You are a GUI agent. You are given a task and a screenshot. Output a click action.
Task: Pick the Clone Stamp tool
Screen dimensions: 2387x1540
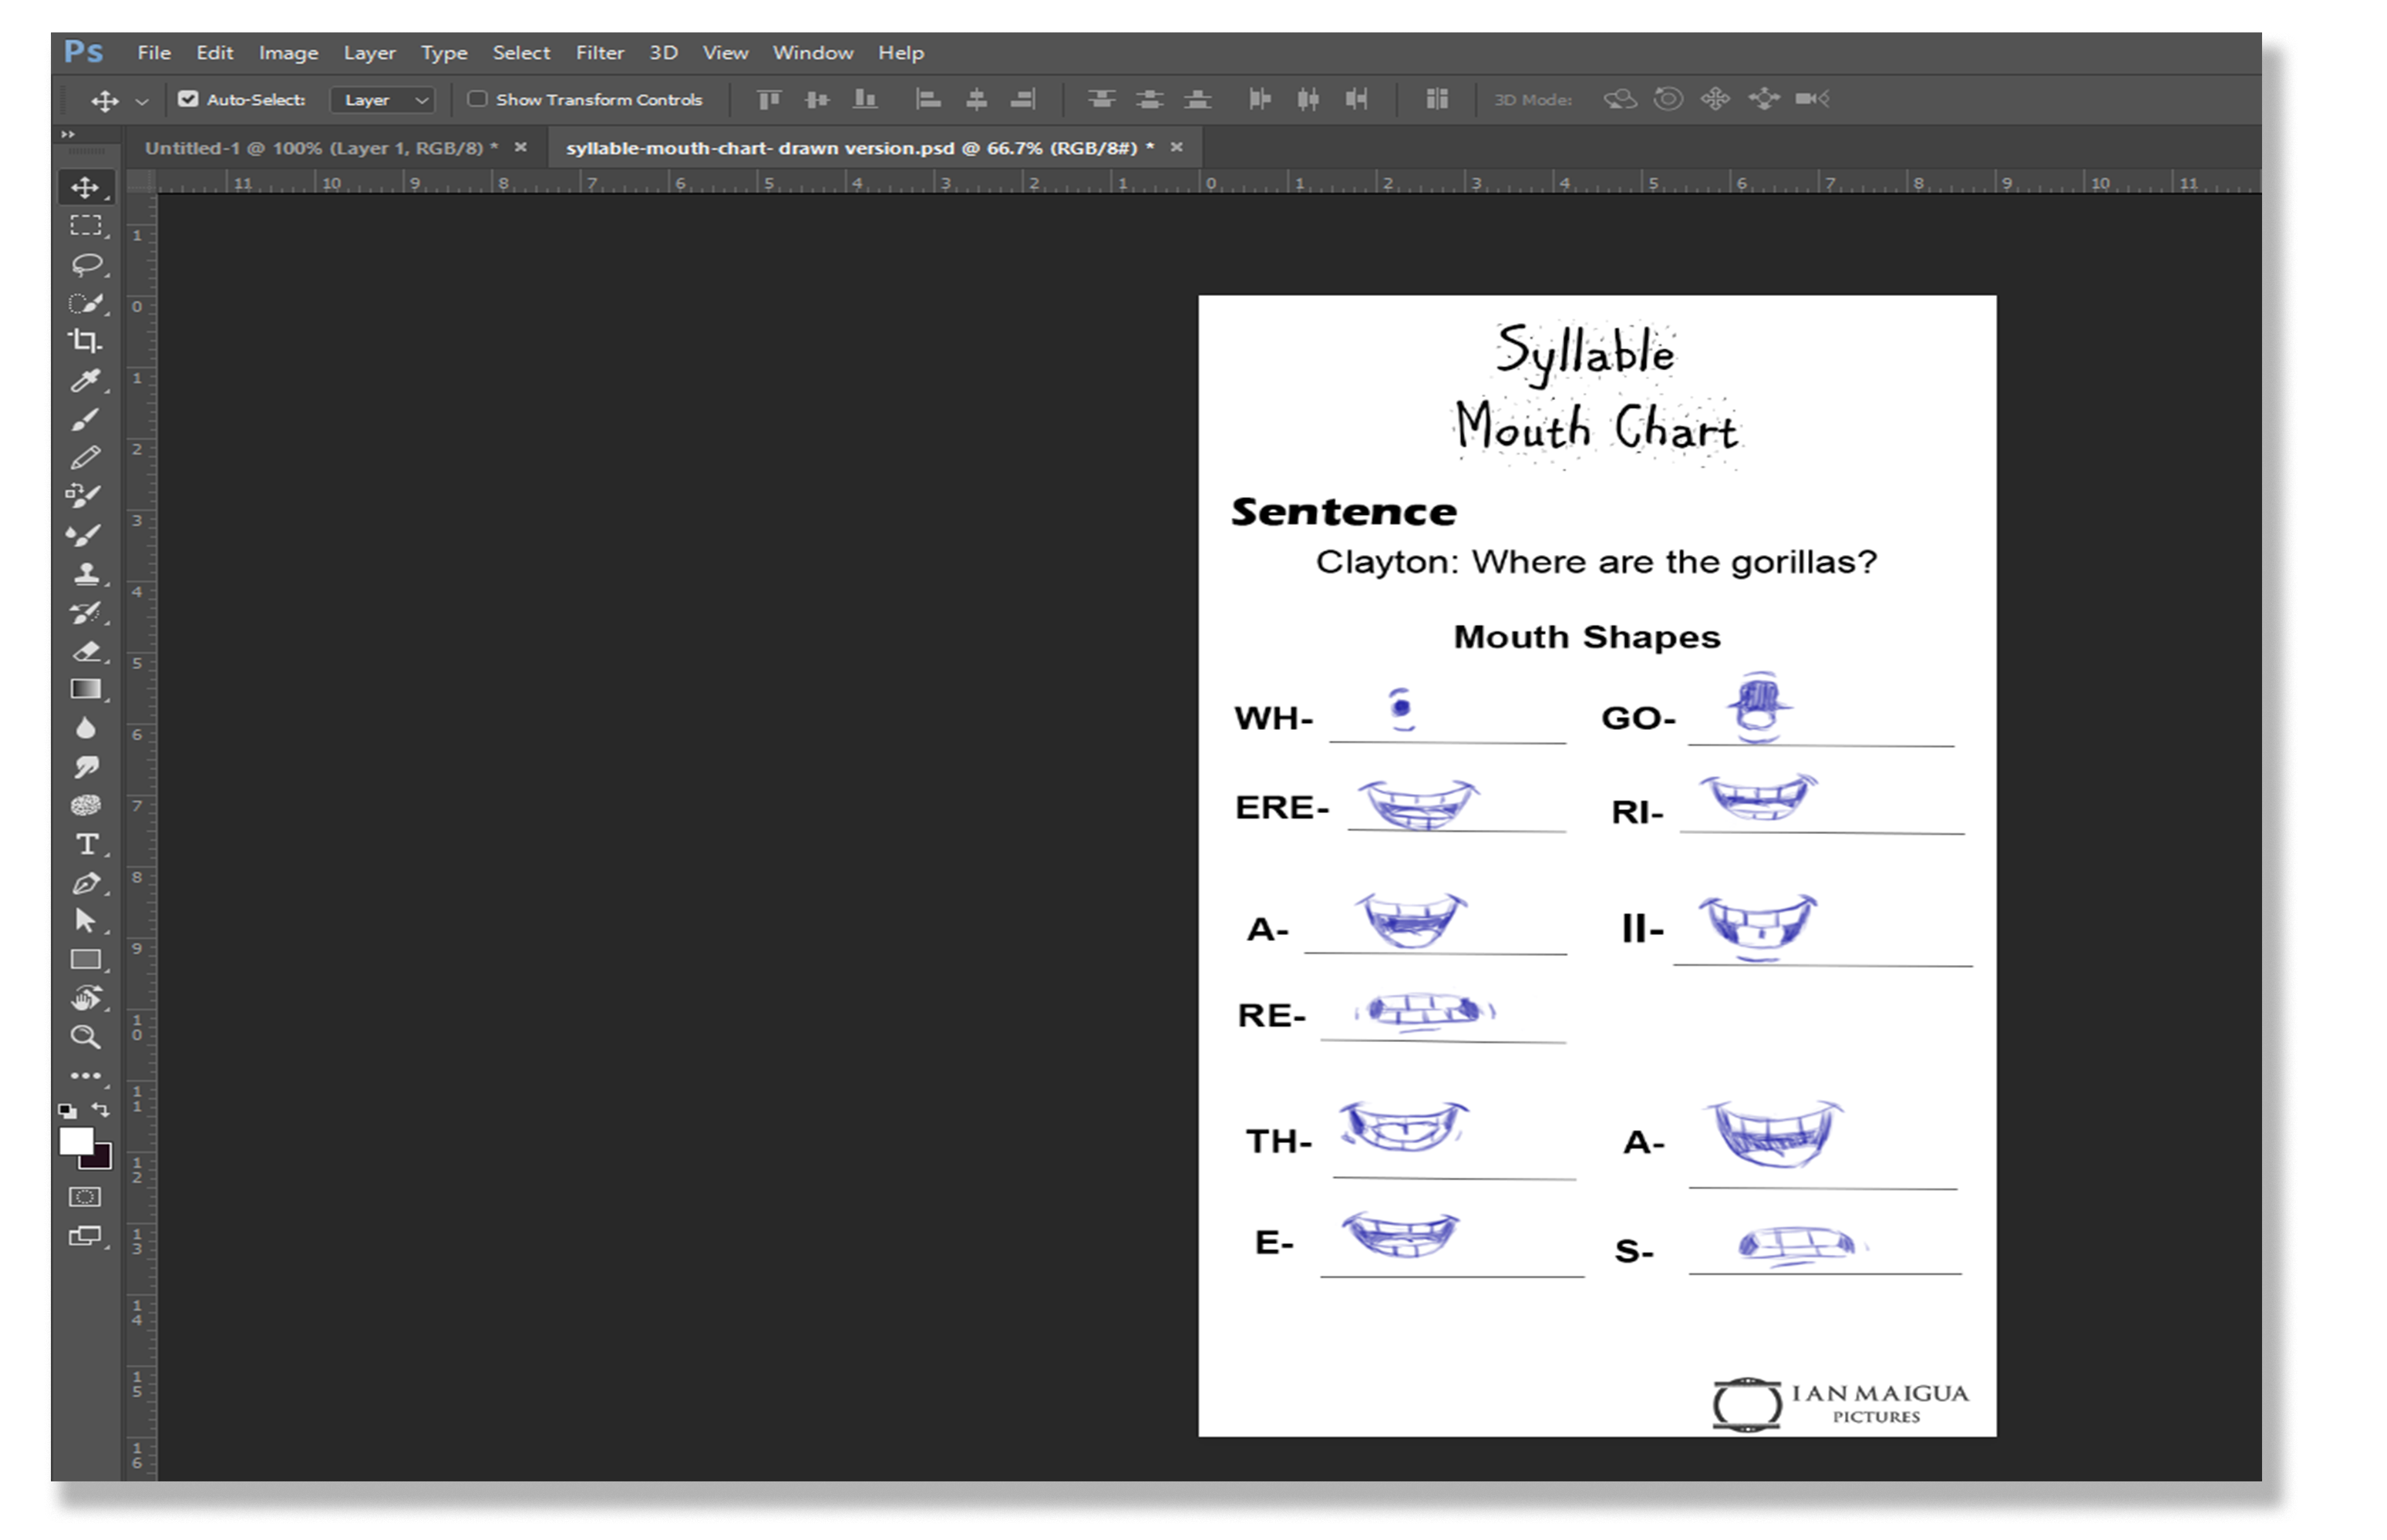pyautogui.click(x=86, y=573)
